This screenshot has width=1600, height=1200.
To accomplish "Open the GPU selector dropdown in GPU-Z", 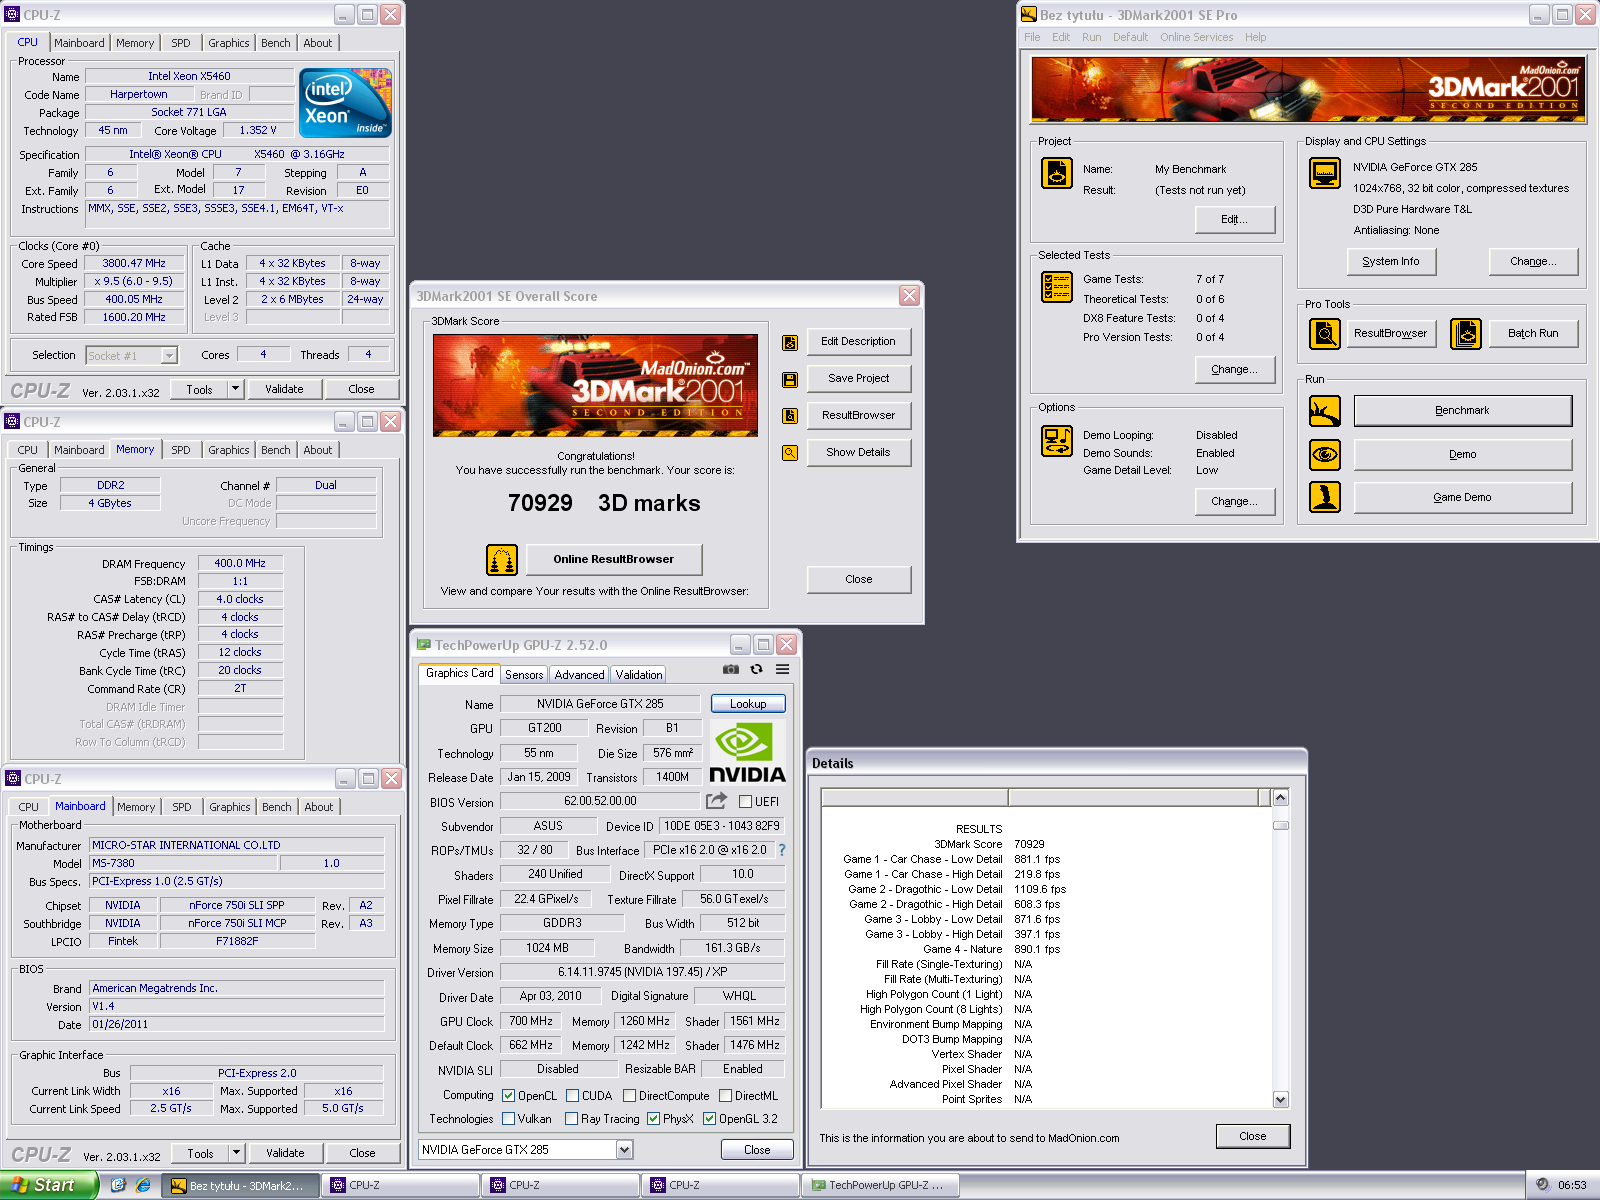I will pos(624,1150).
